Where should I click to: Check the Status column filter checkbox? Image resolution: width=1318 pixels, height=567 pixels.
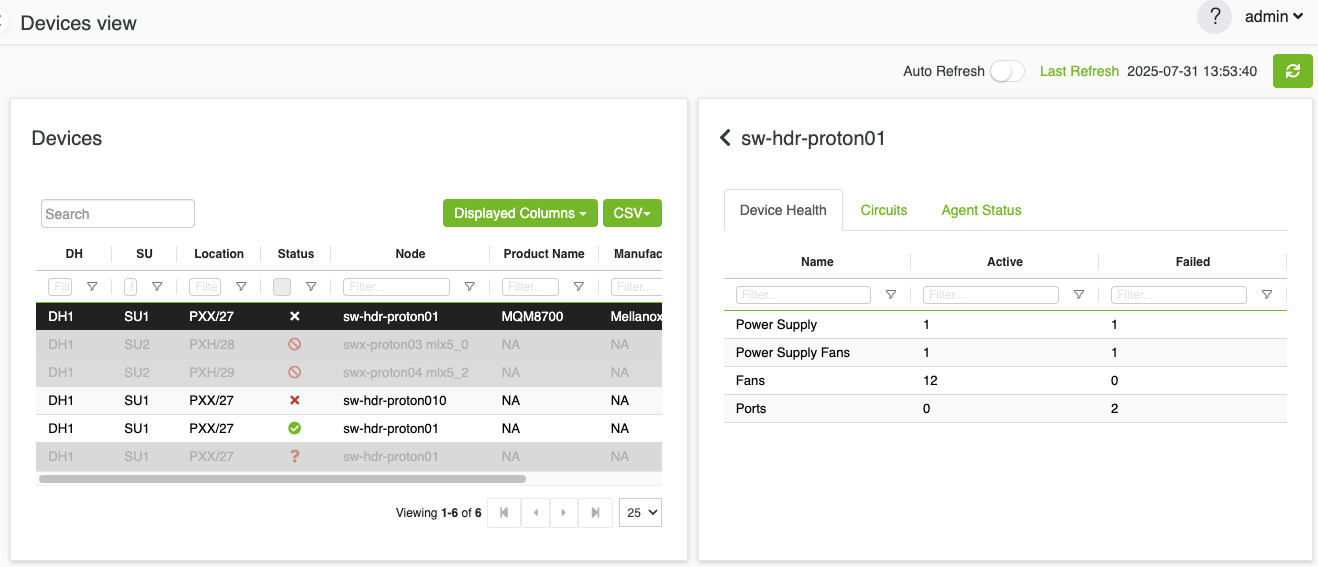point(282,287)
